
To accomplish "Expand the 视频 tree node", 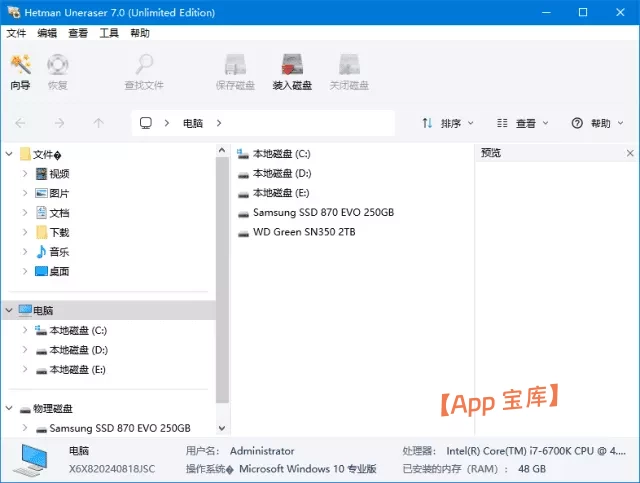I will [x=25, y=174].
